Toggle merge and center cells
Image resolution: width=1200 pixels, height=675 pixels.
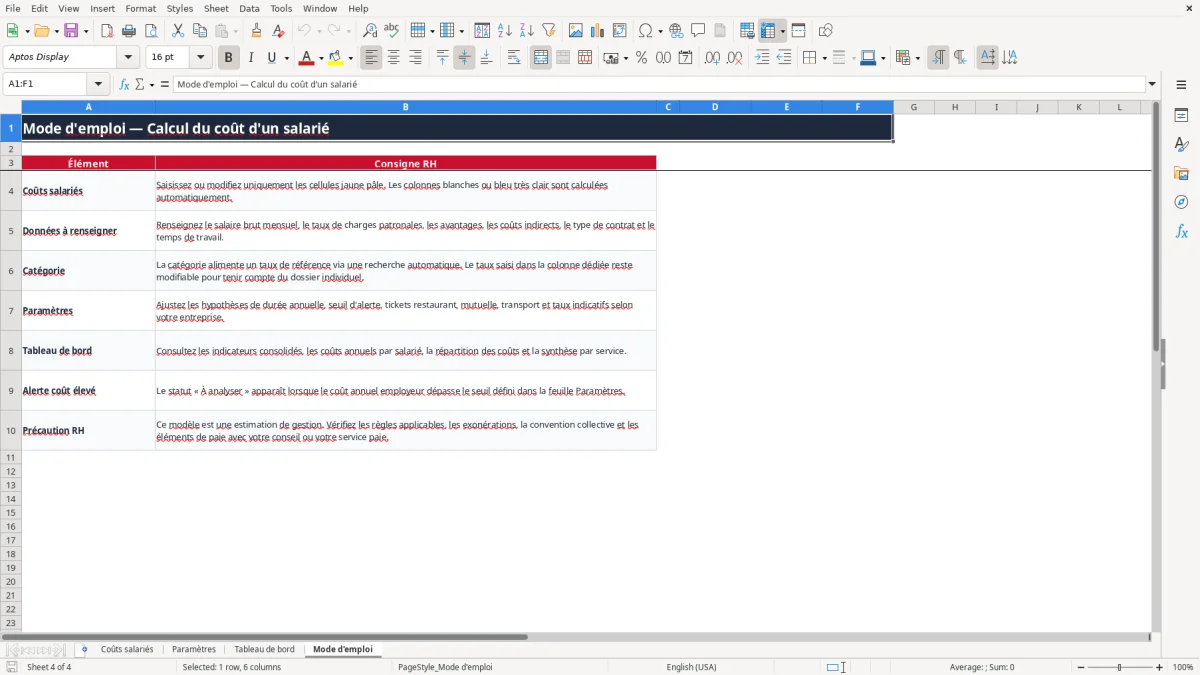tap(541, 58)
